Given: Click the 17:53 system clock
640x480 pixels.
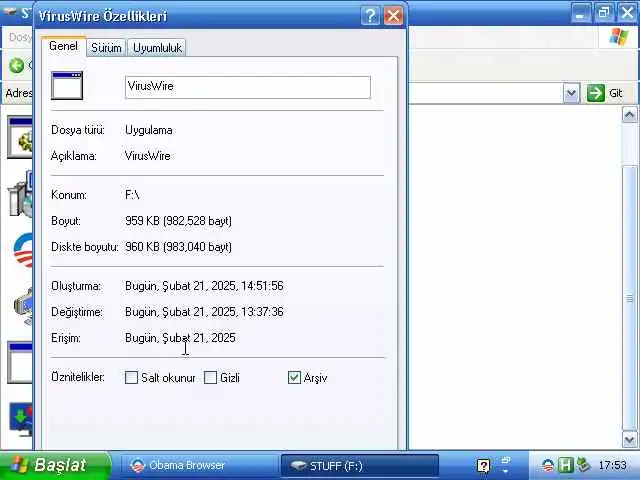Looking at the screenshot, I should coord(612,465).
